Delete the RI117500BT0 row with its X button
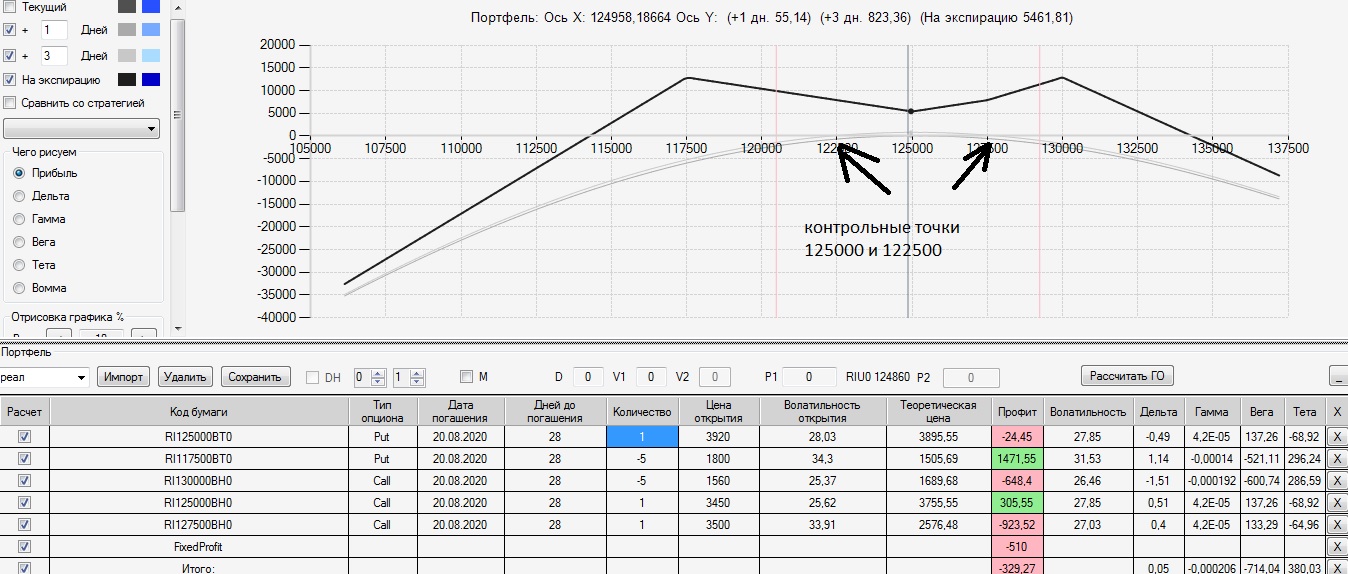The image size is (1348, 574). tap(1338, 459)
